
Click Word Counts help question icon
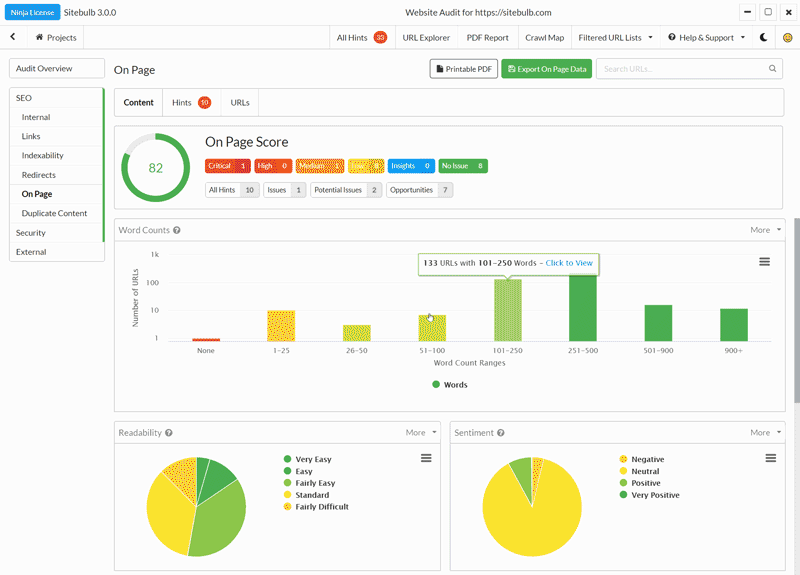pos(177,230)
